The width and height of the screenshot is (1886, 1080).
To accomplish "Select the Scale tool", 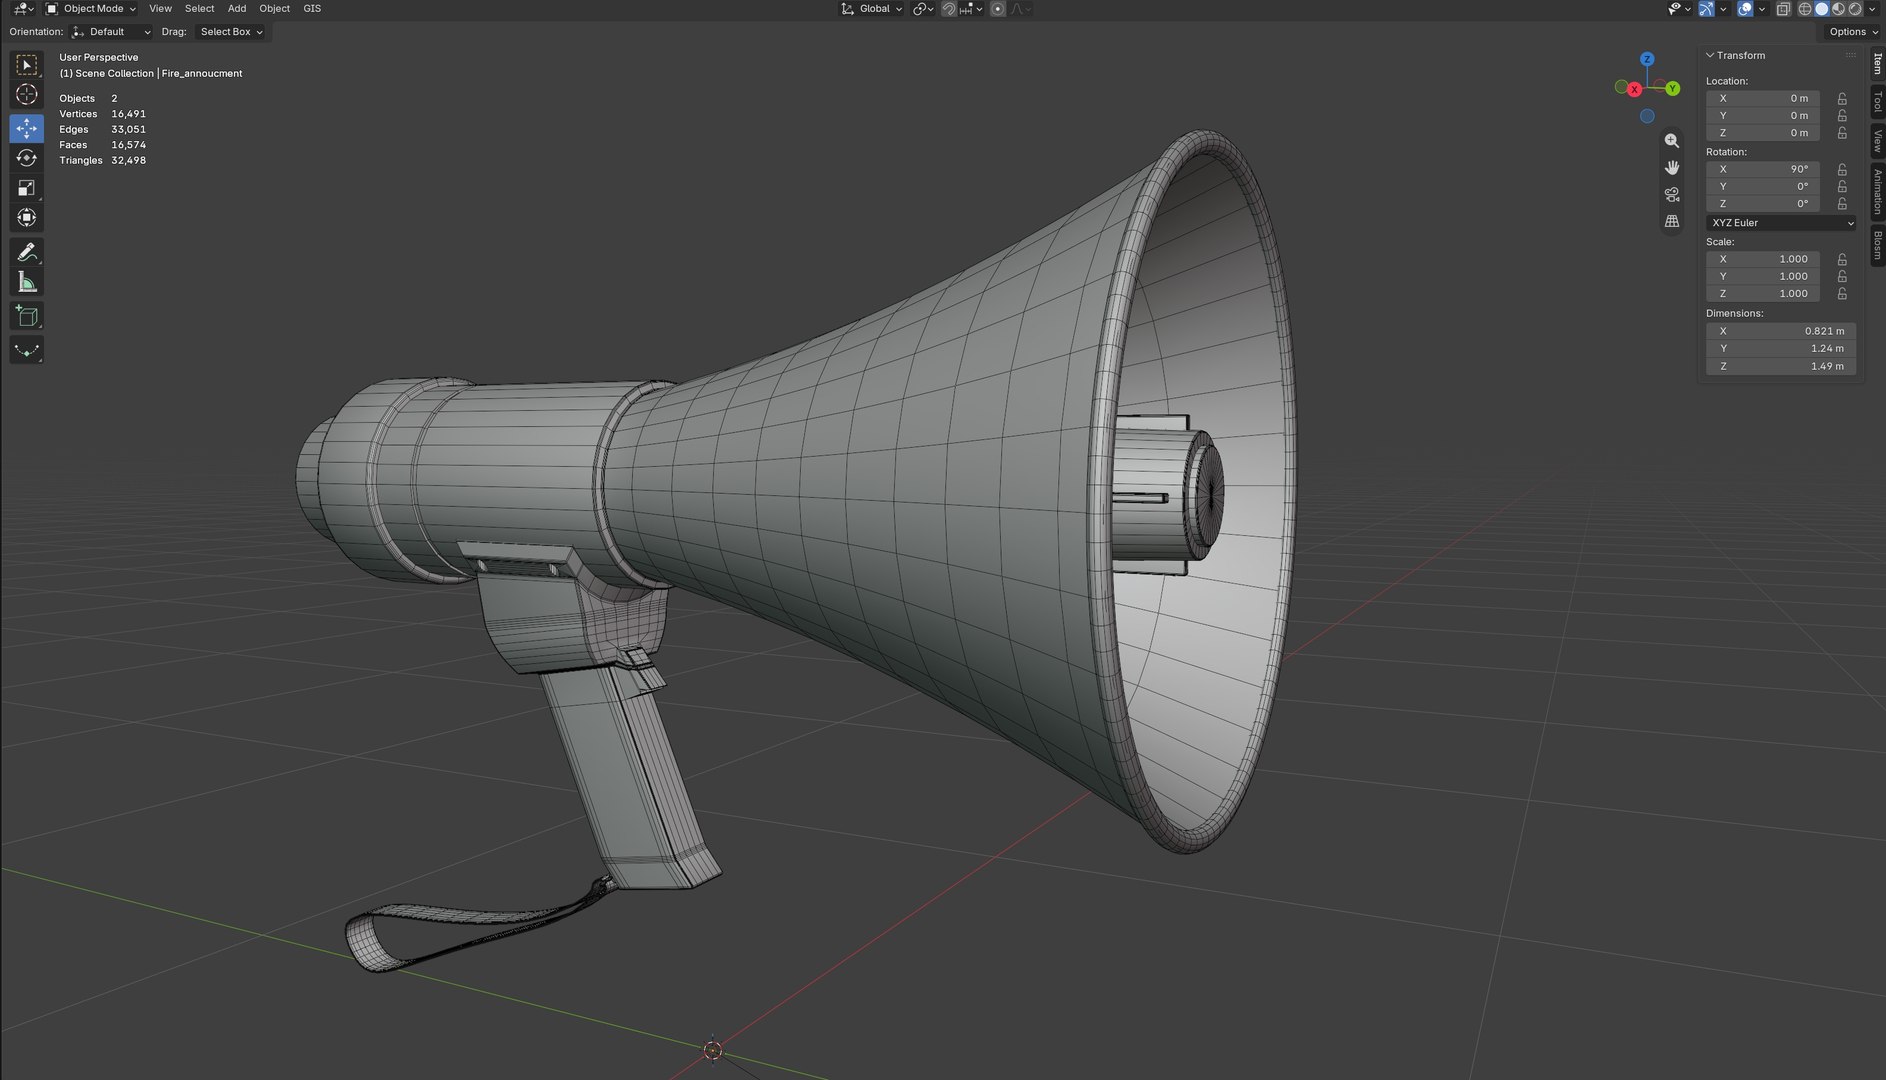I will pos(27,188).
